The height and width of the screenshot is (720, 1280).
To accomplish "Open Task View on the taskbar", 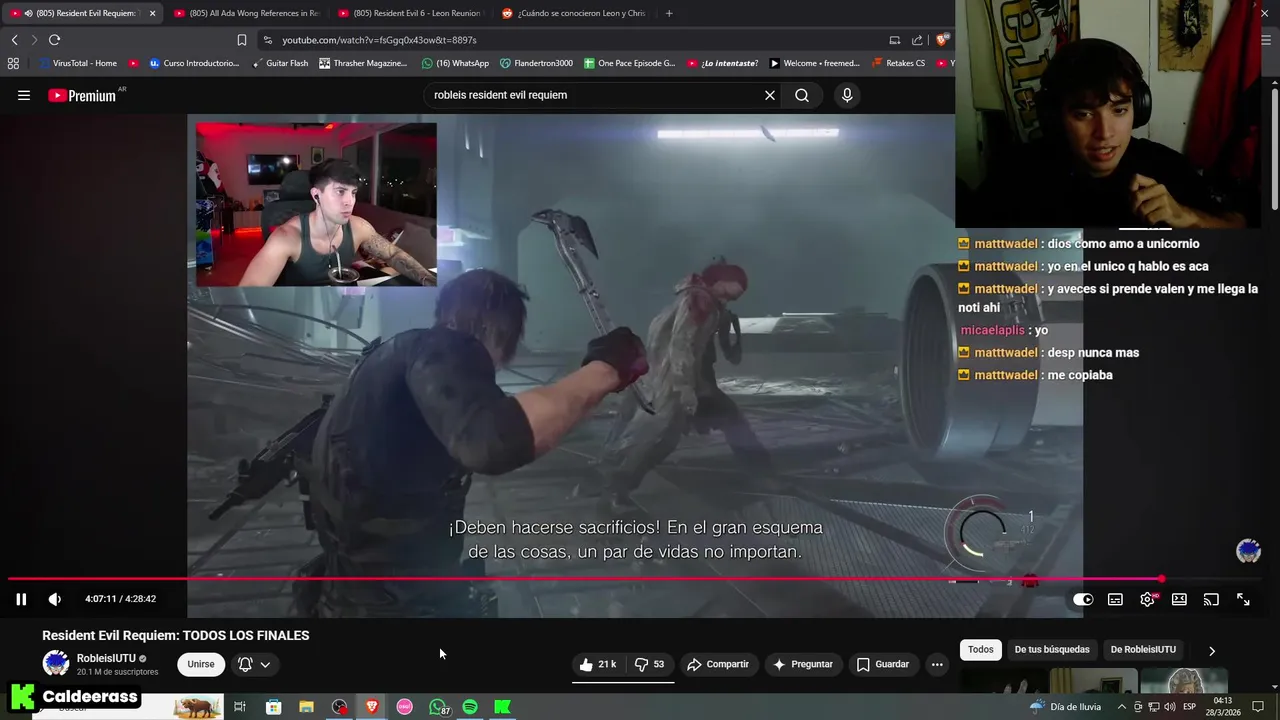I will click(240, 707).
